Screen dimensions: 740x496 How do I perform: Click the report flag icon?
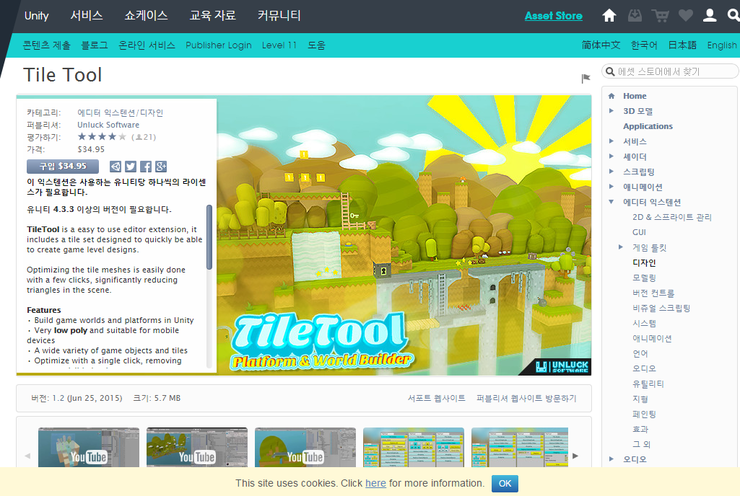tap(586, 78)
